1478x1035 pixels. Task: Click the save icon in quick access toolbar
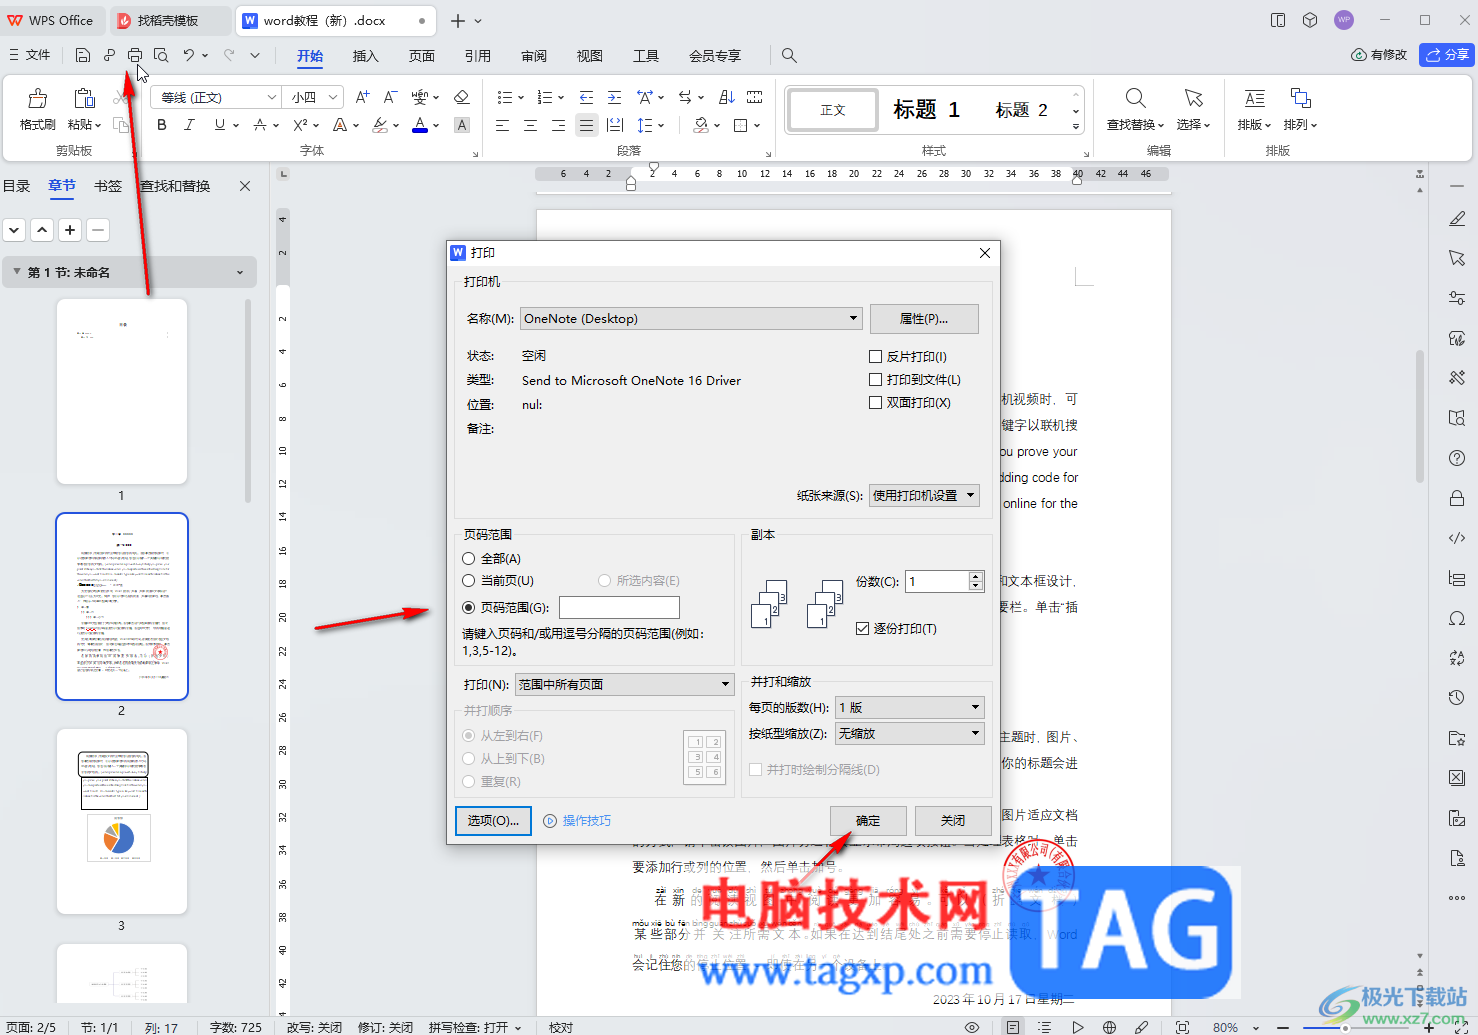[83, 55]
